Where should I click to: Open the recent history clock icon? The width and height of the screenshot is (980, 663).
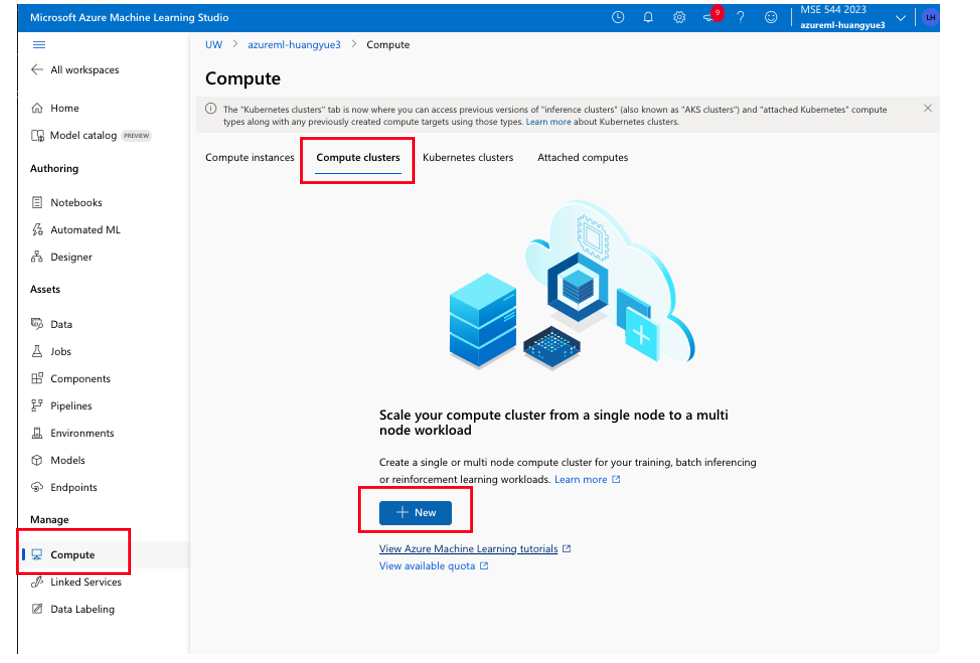(618, 17)
